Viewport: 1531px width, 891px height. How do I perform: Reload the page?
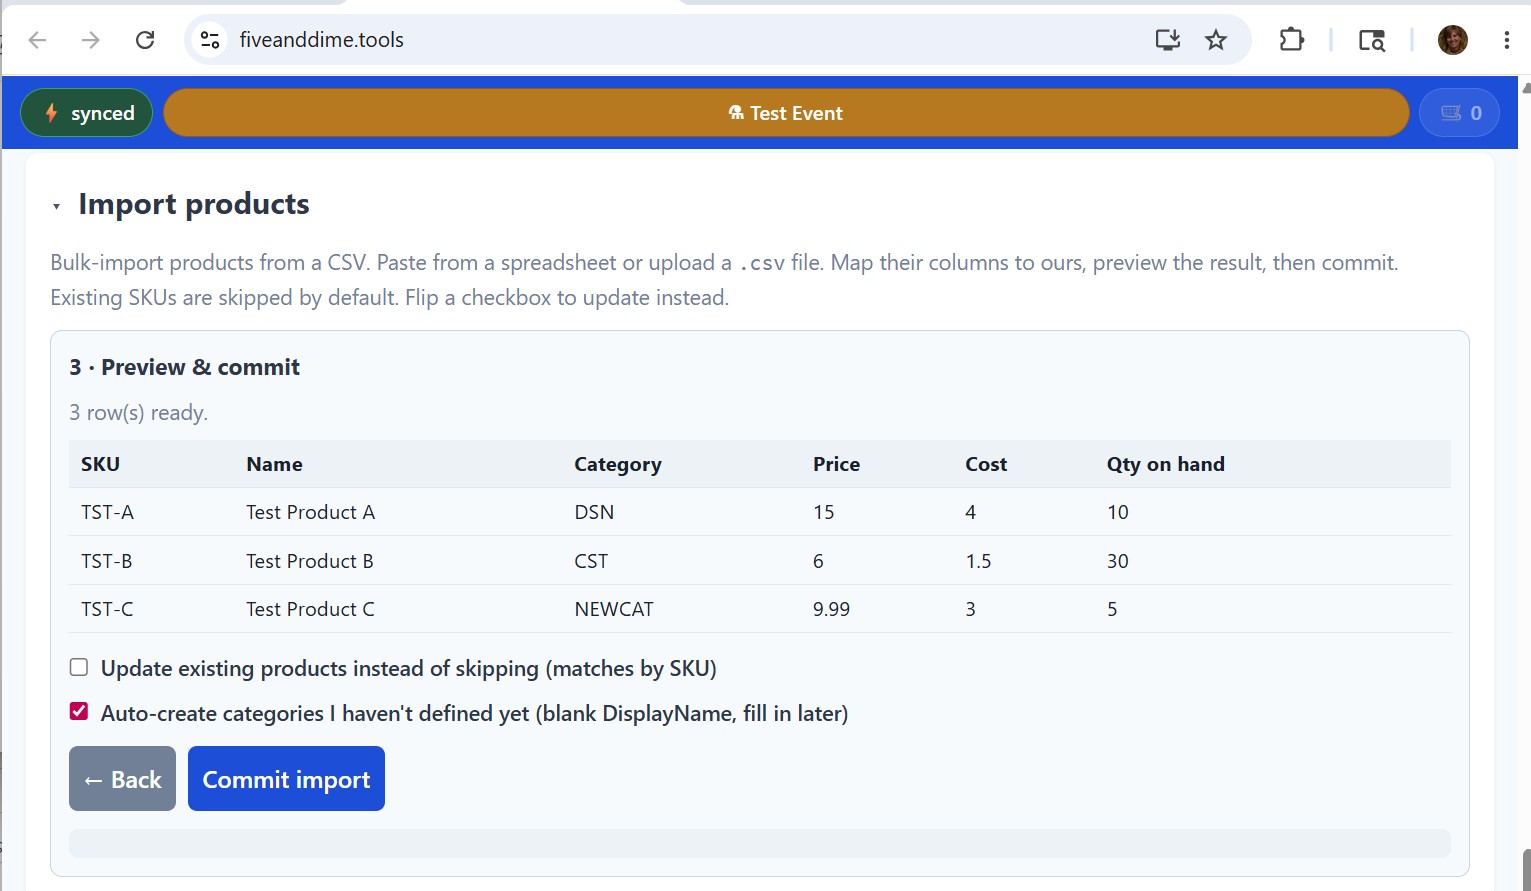point(145,40)
